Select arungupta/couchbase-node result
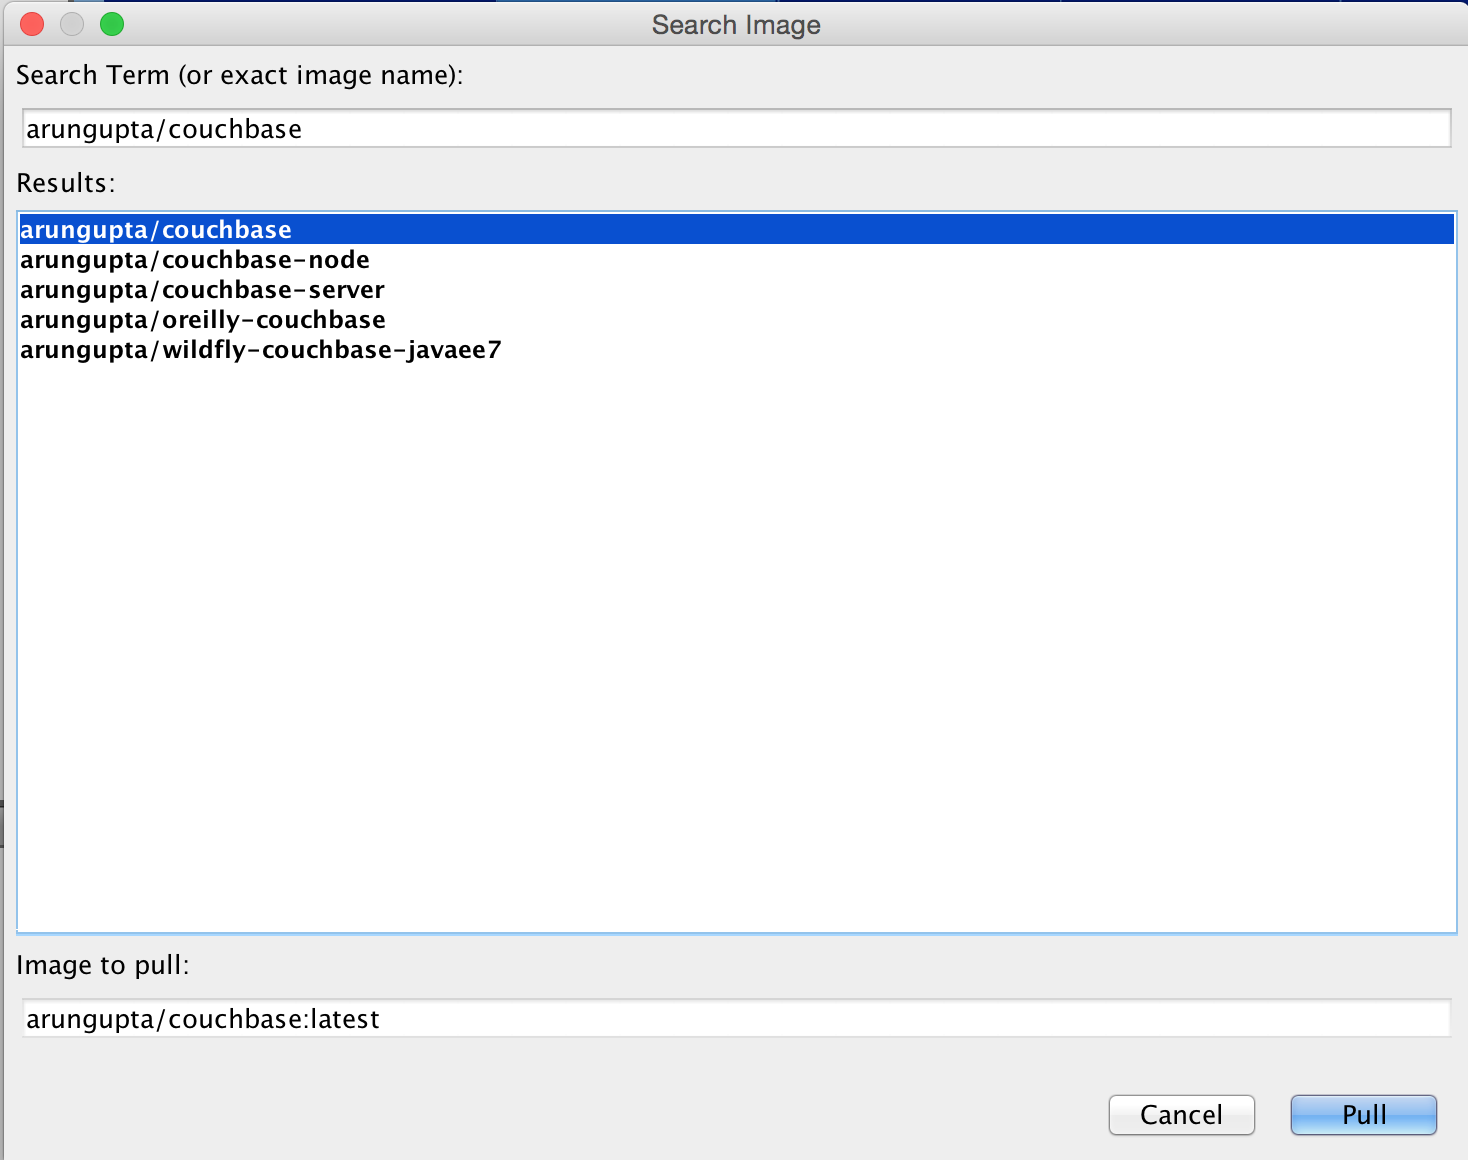Viewport: 1468px width, 1160px height. coord(736,259)
